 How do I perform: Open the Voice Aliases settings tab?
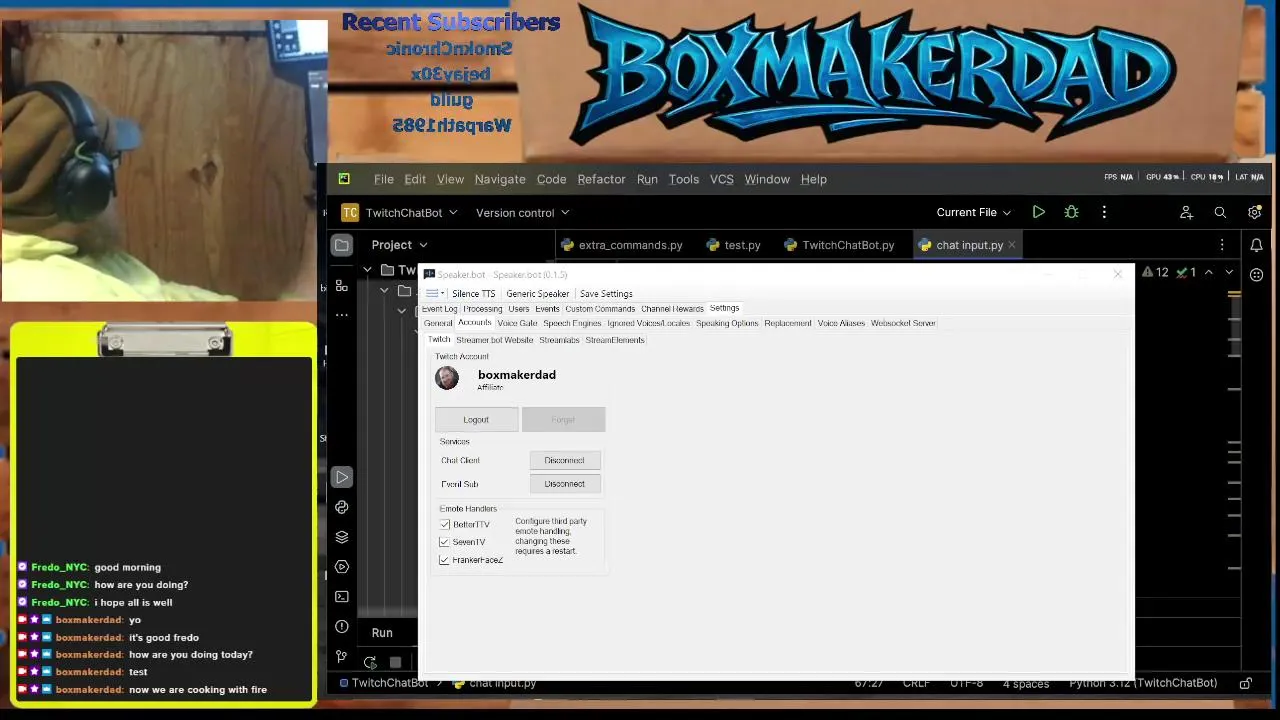pyautogui.click(x=841, y=323)
